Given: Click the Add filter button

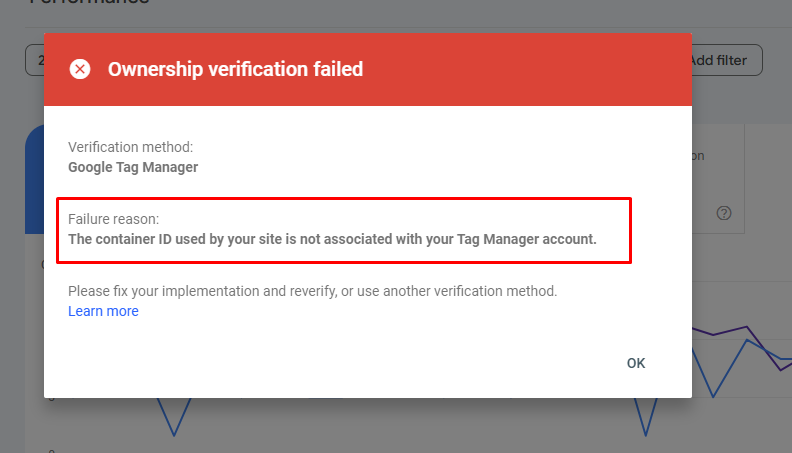Looking at the screenshot, I should 726,60.
